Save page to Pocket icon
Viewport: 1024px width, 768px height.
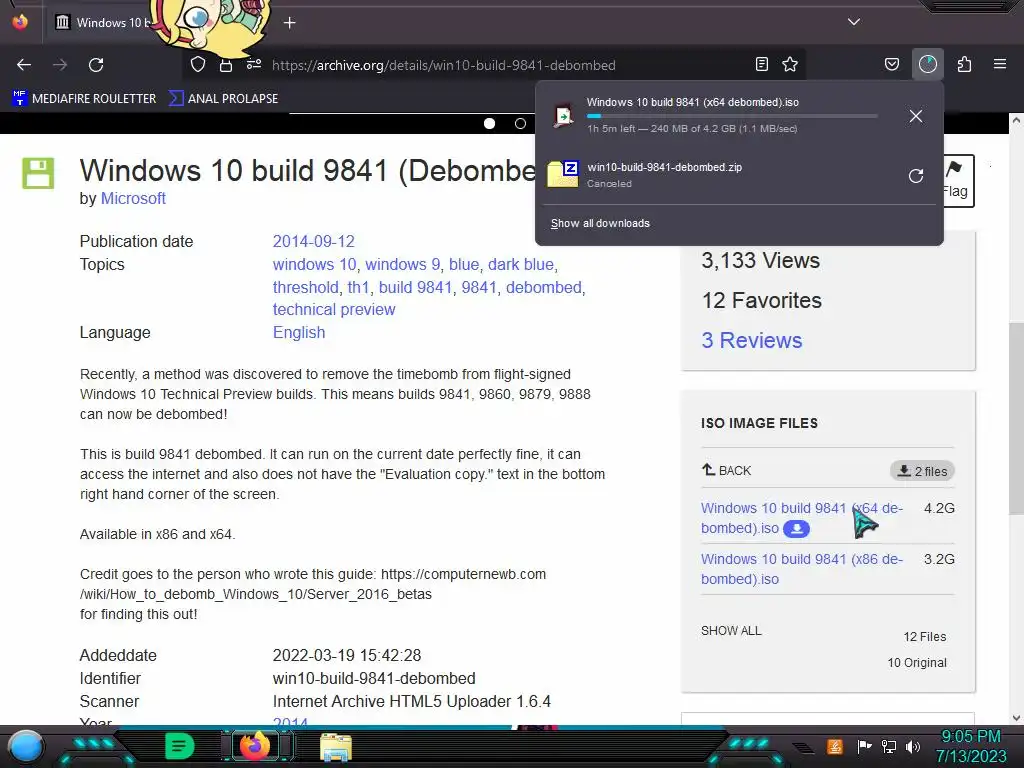(891, 64)
